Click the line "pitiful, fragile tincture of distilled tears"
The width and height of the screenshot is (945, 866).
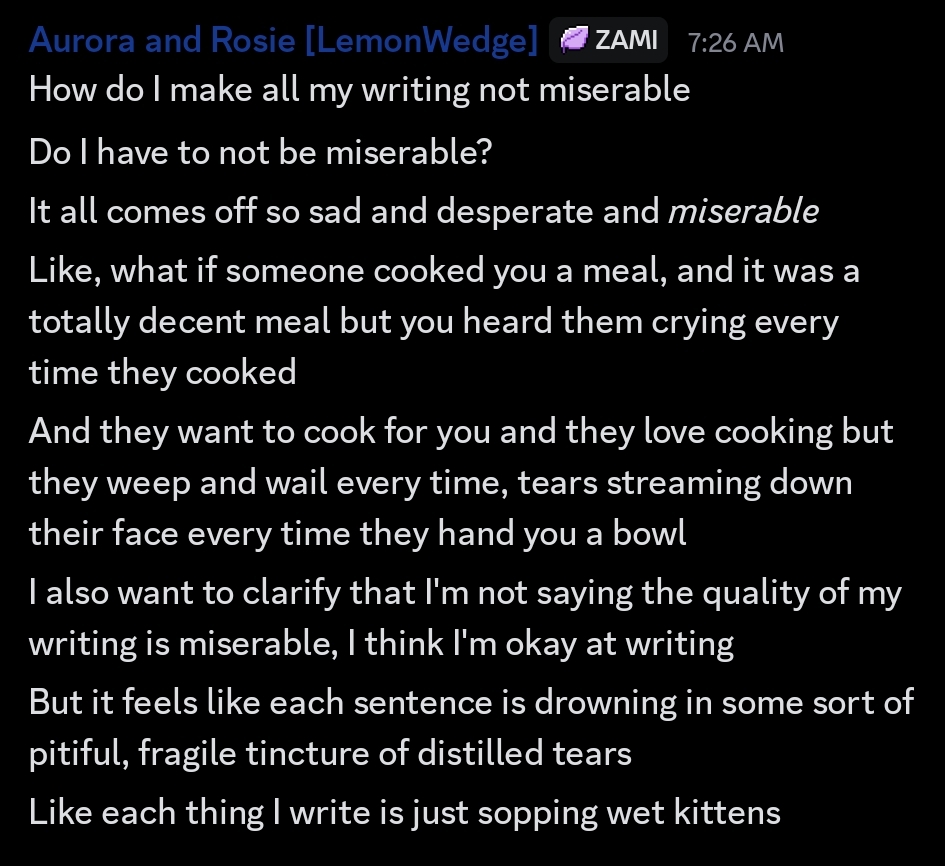[330, 752]
